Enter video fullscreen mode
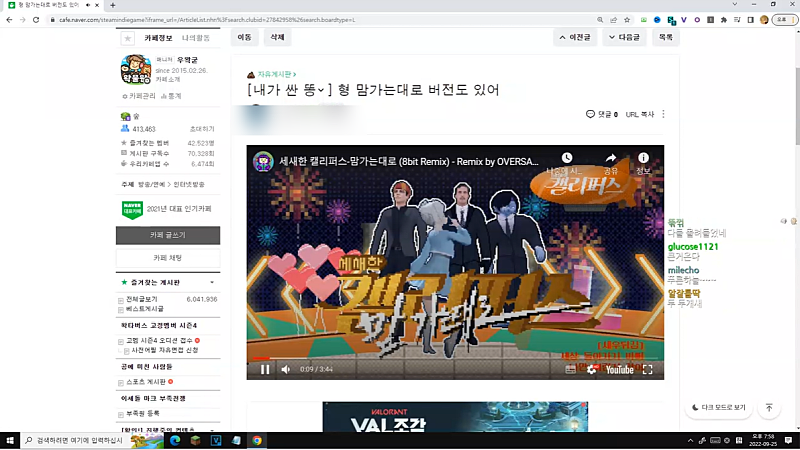Image resolution: width=800 pixels, height=450 pixels. tap(647, 369)
